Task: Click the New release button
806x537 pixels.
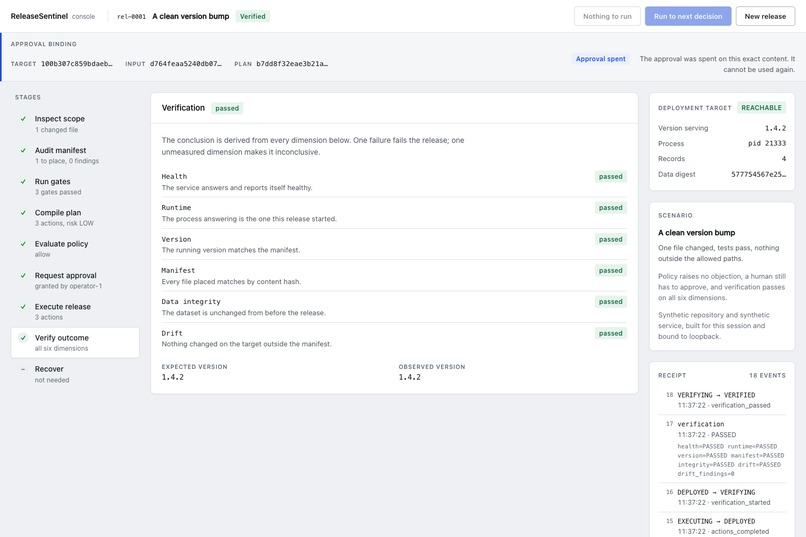Action: pos(765,16)
